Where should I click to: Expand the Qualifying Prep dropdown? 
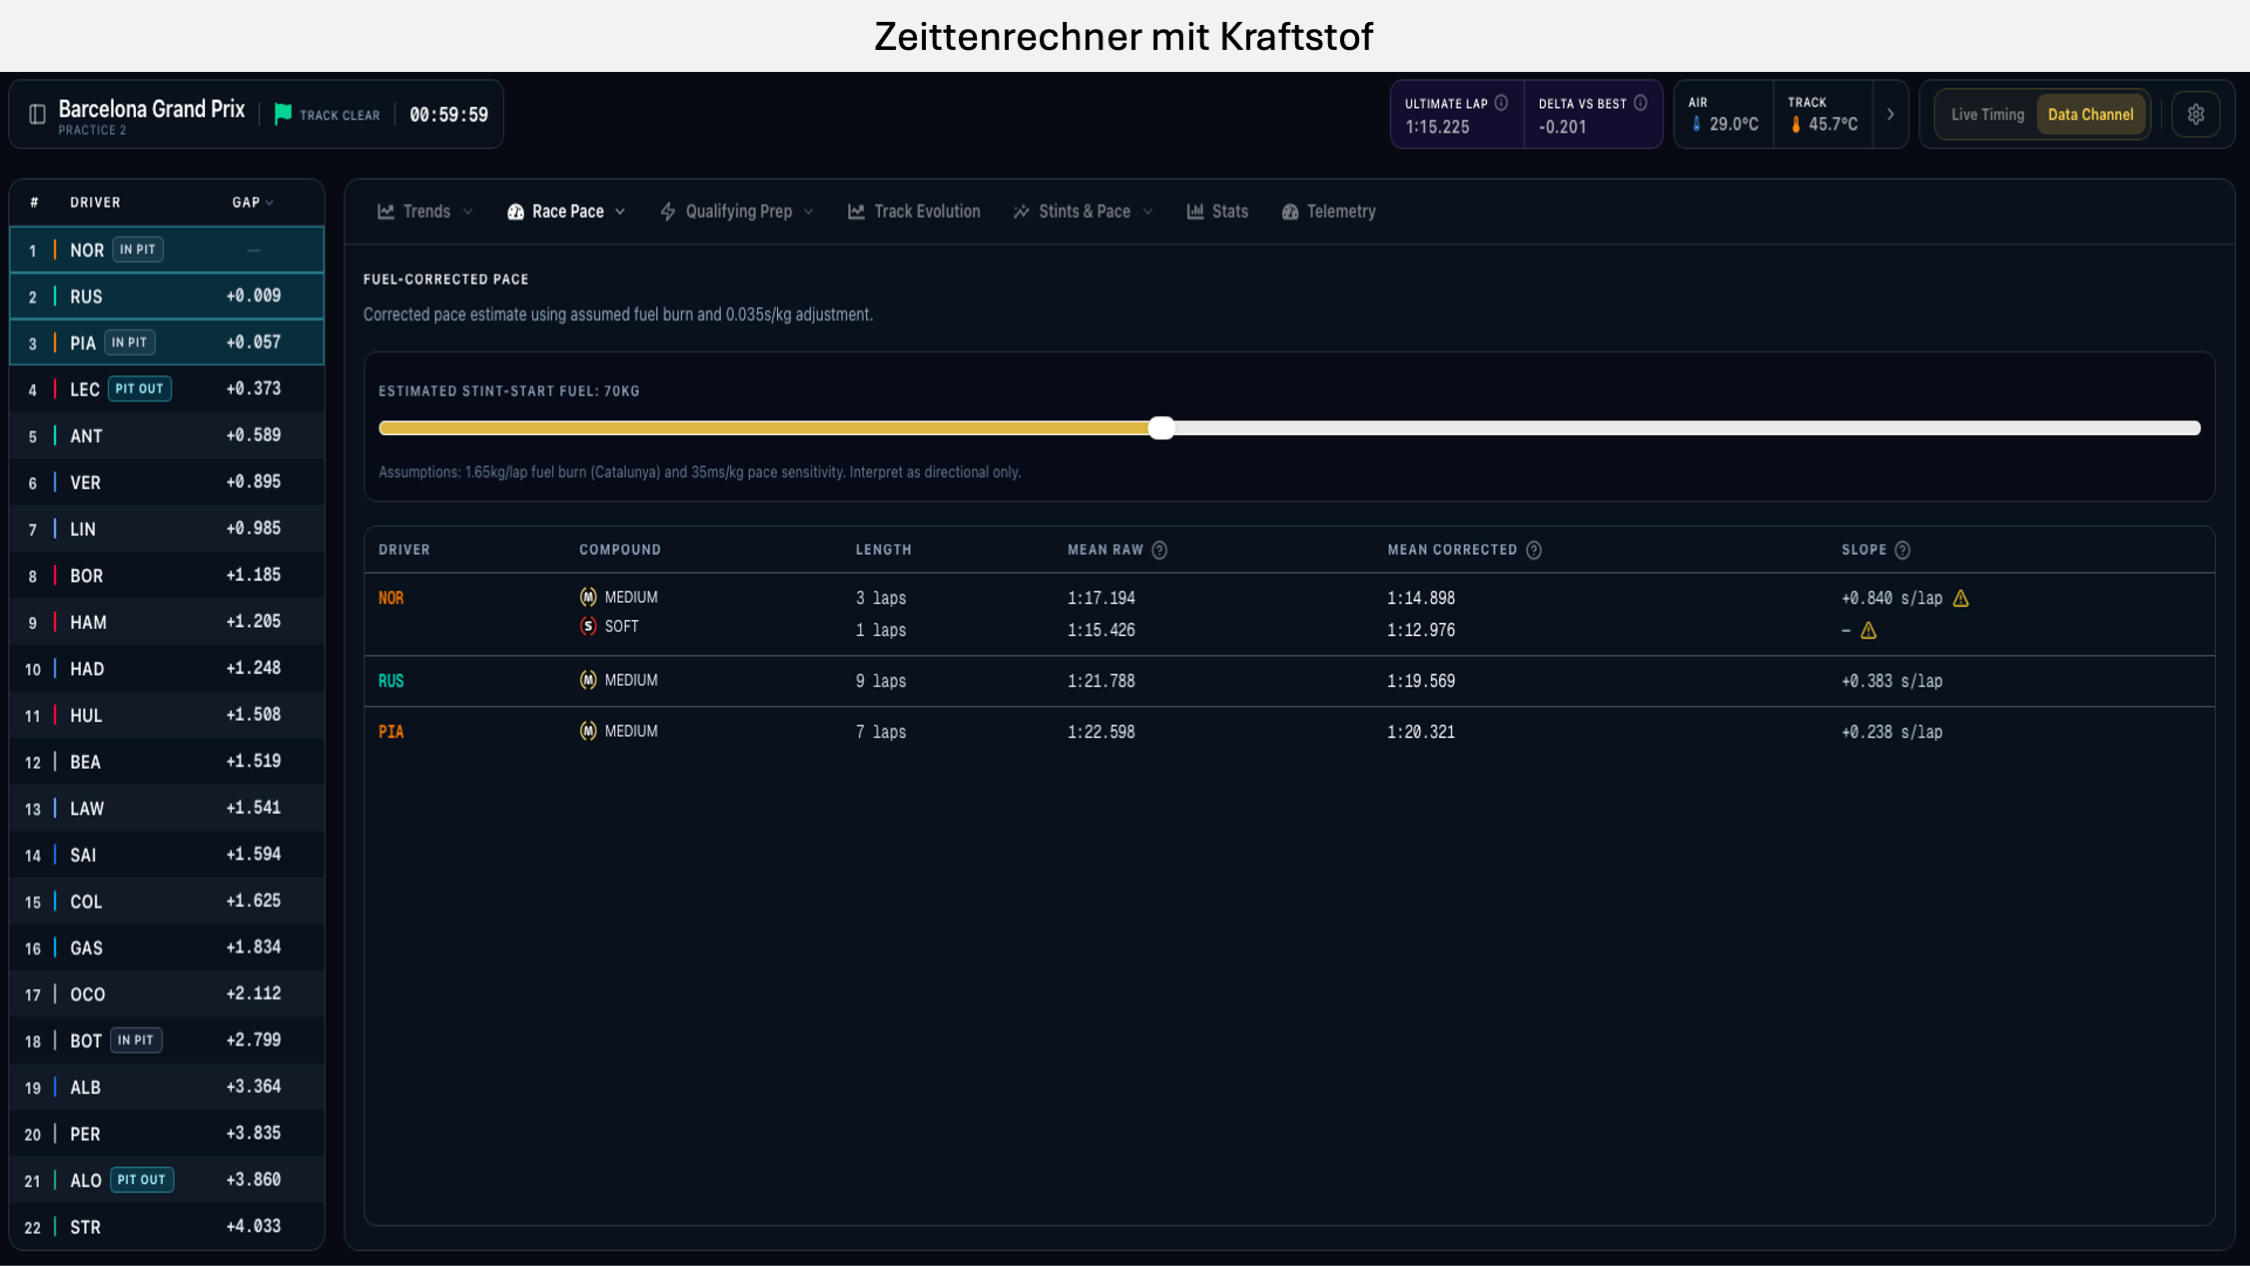coord(737,212)
